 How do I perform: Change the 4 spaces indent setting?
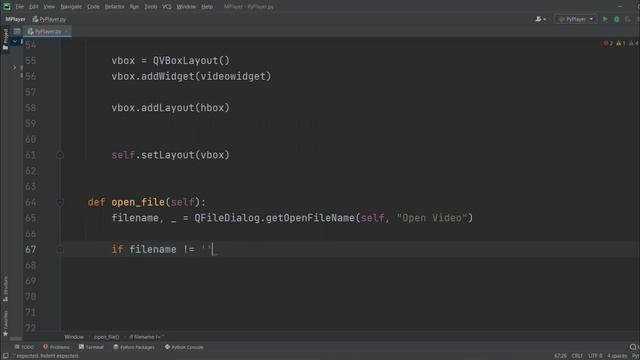click(617, 356)
